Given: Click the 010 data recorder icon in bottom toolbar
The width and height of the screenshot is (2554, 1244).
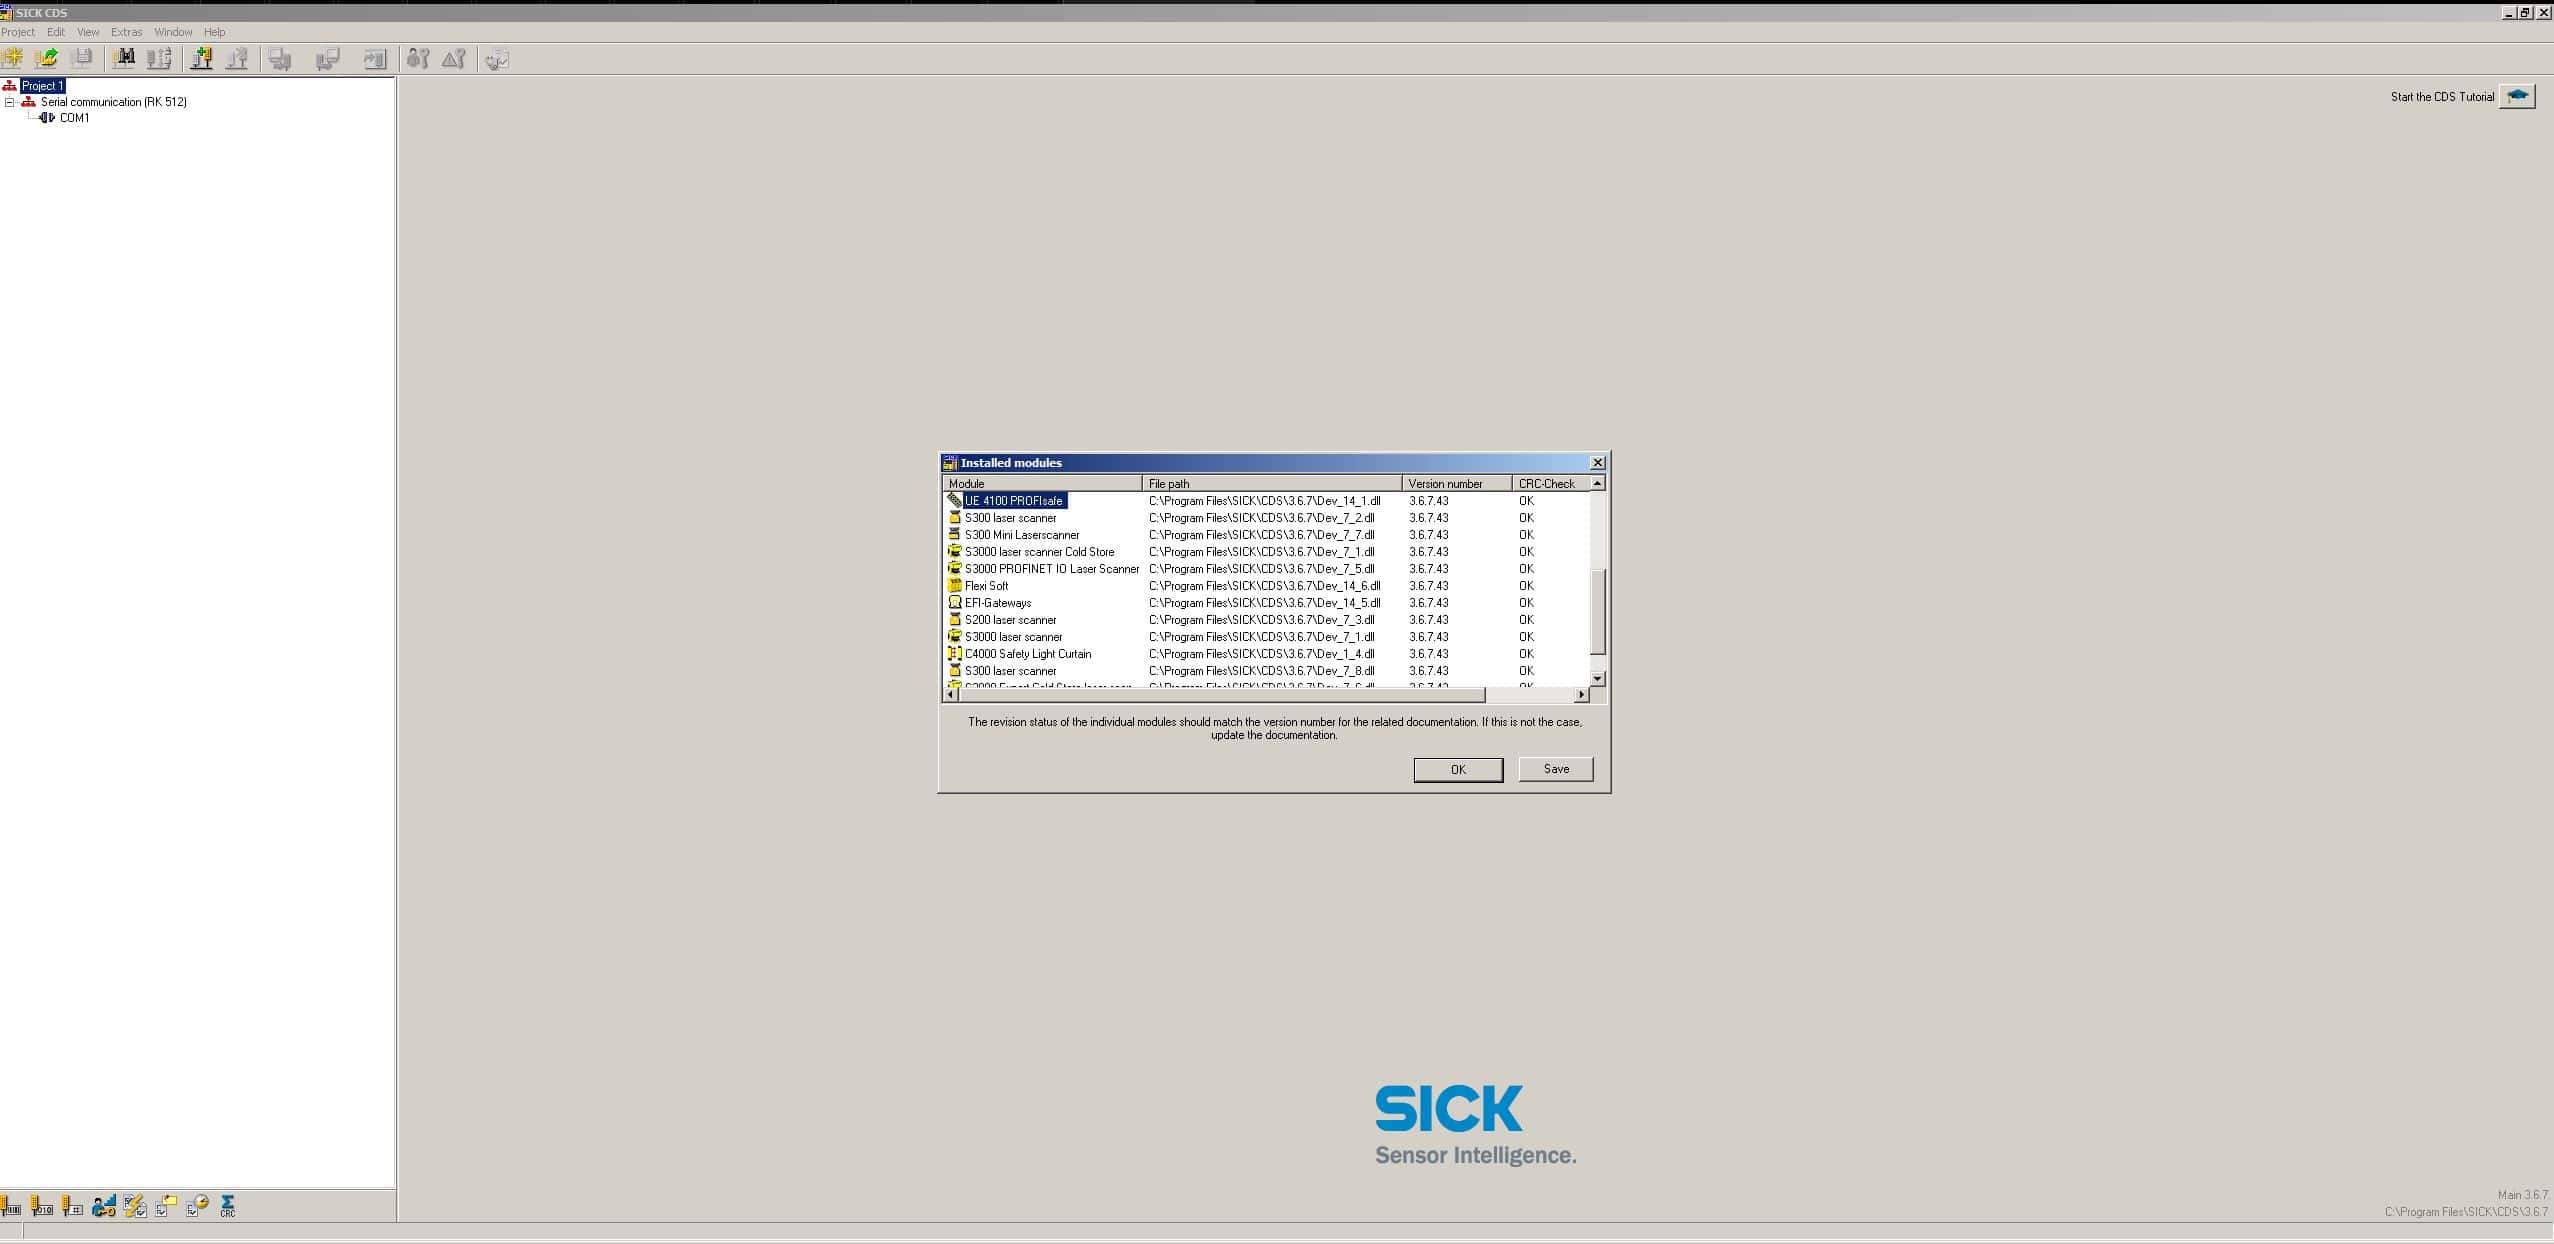Looking at the screenshot, I should pyautogui.click(x=42, y=1206).
